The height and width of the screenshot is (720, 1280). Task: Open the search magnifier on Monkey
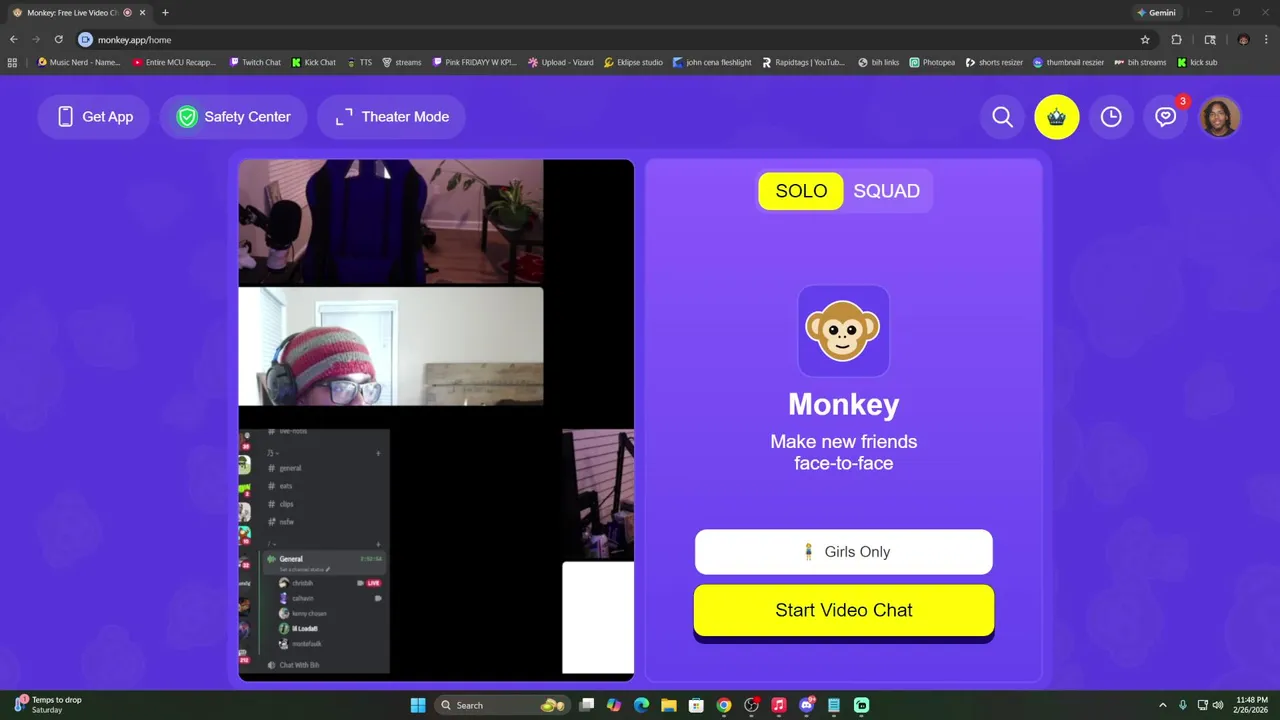point(1002,117)
